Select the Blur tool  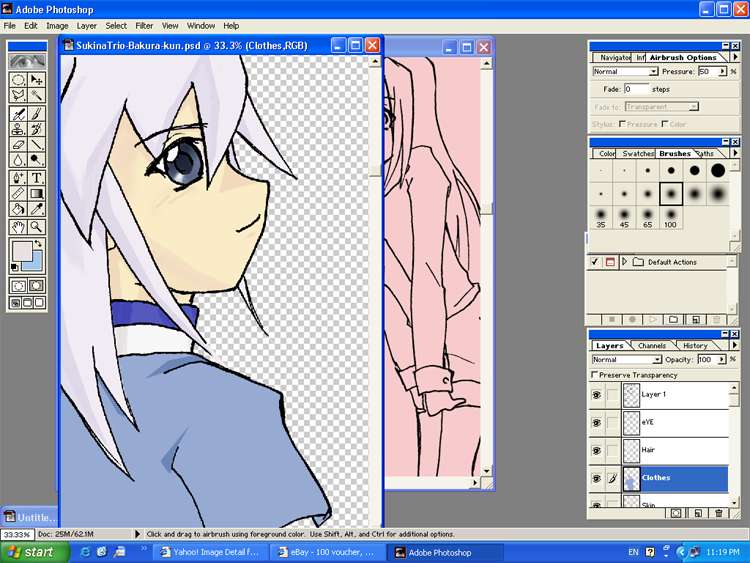pos(18,159)
